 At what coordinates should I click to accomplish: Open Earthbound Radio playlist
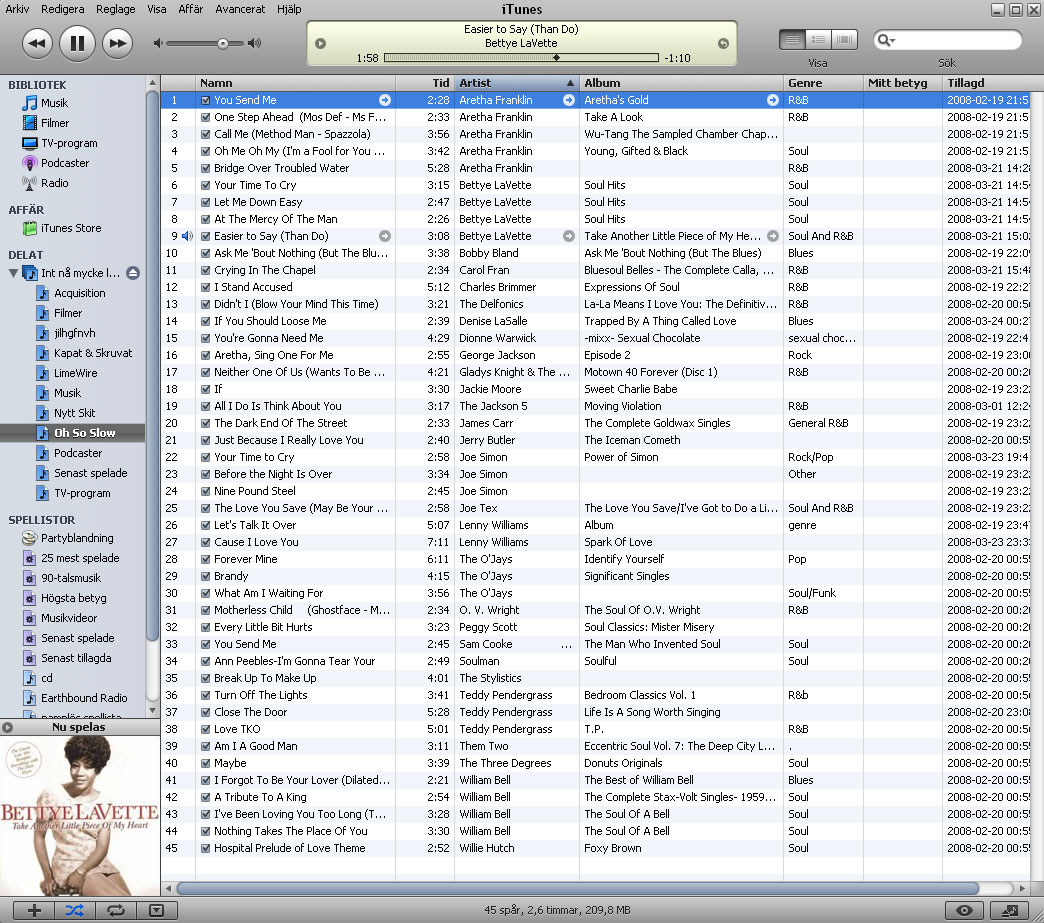[84, 698]
